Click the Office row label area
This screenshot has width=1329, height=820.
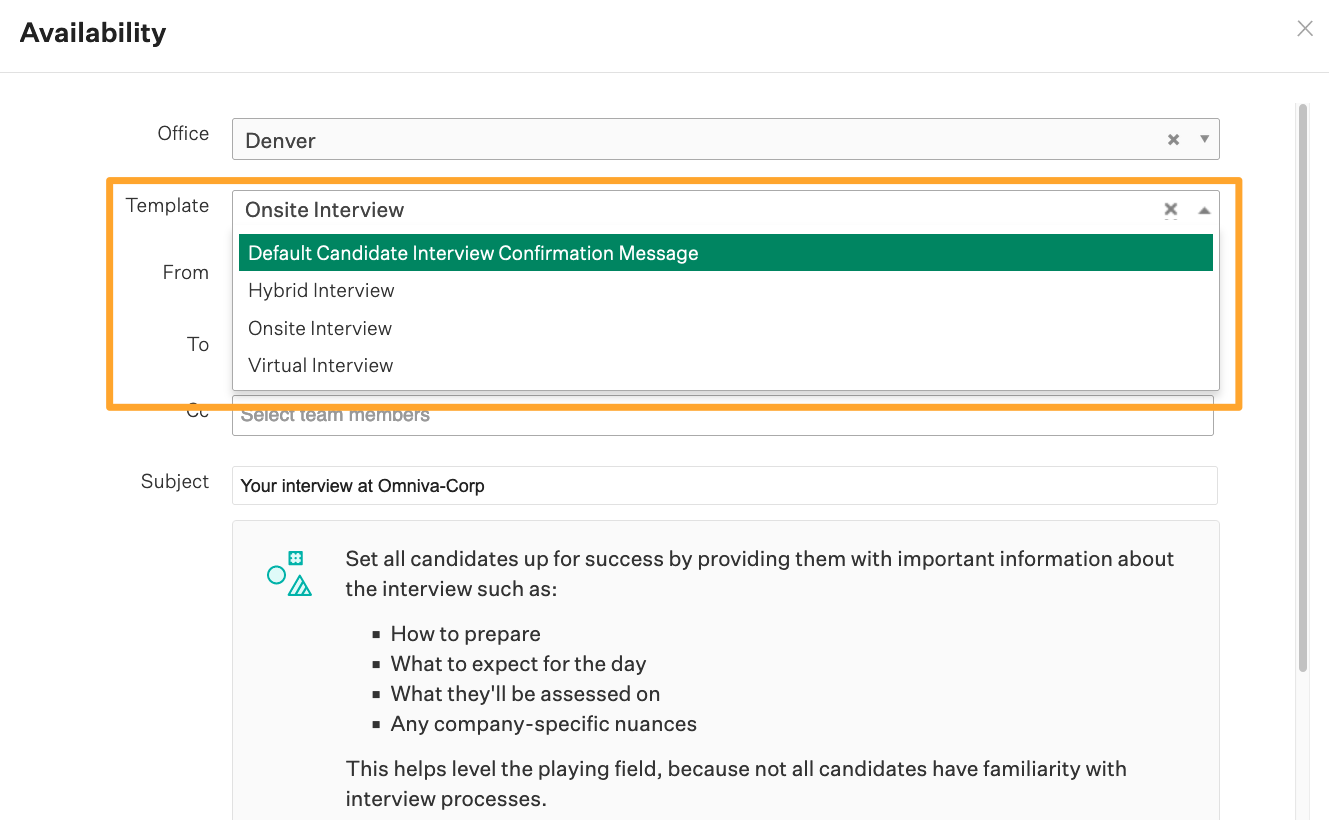182,133
